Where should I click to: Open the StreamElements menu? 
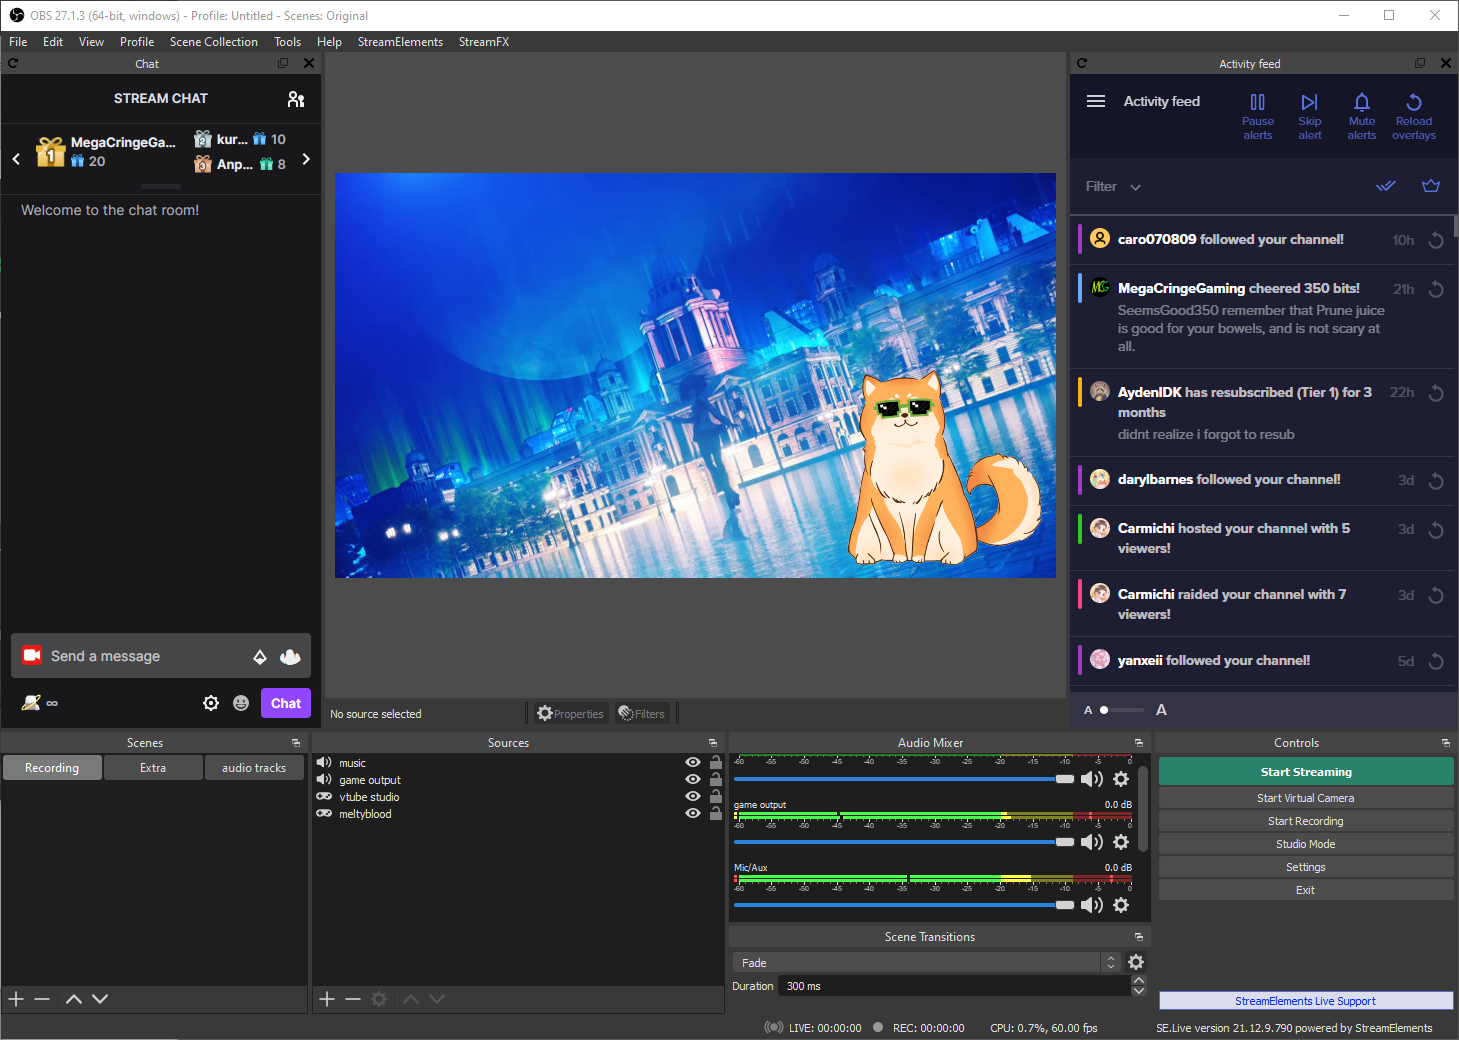click(400, 42)
